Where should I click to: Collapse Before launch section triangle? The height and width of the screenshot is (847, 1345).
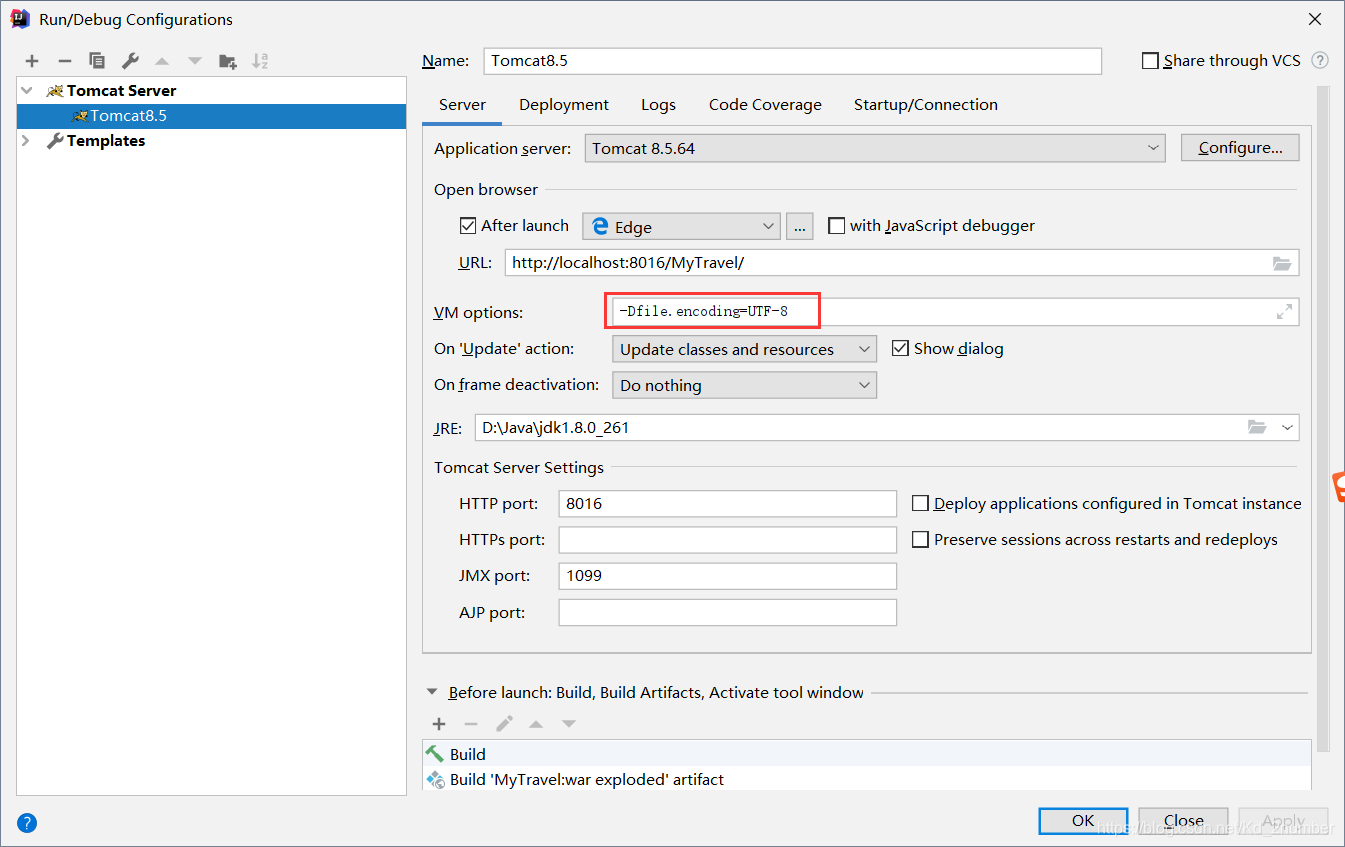click(x=432, y=692)
